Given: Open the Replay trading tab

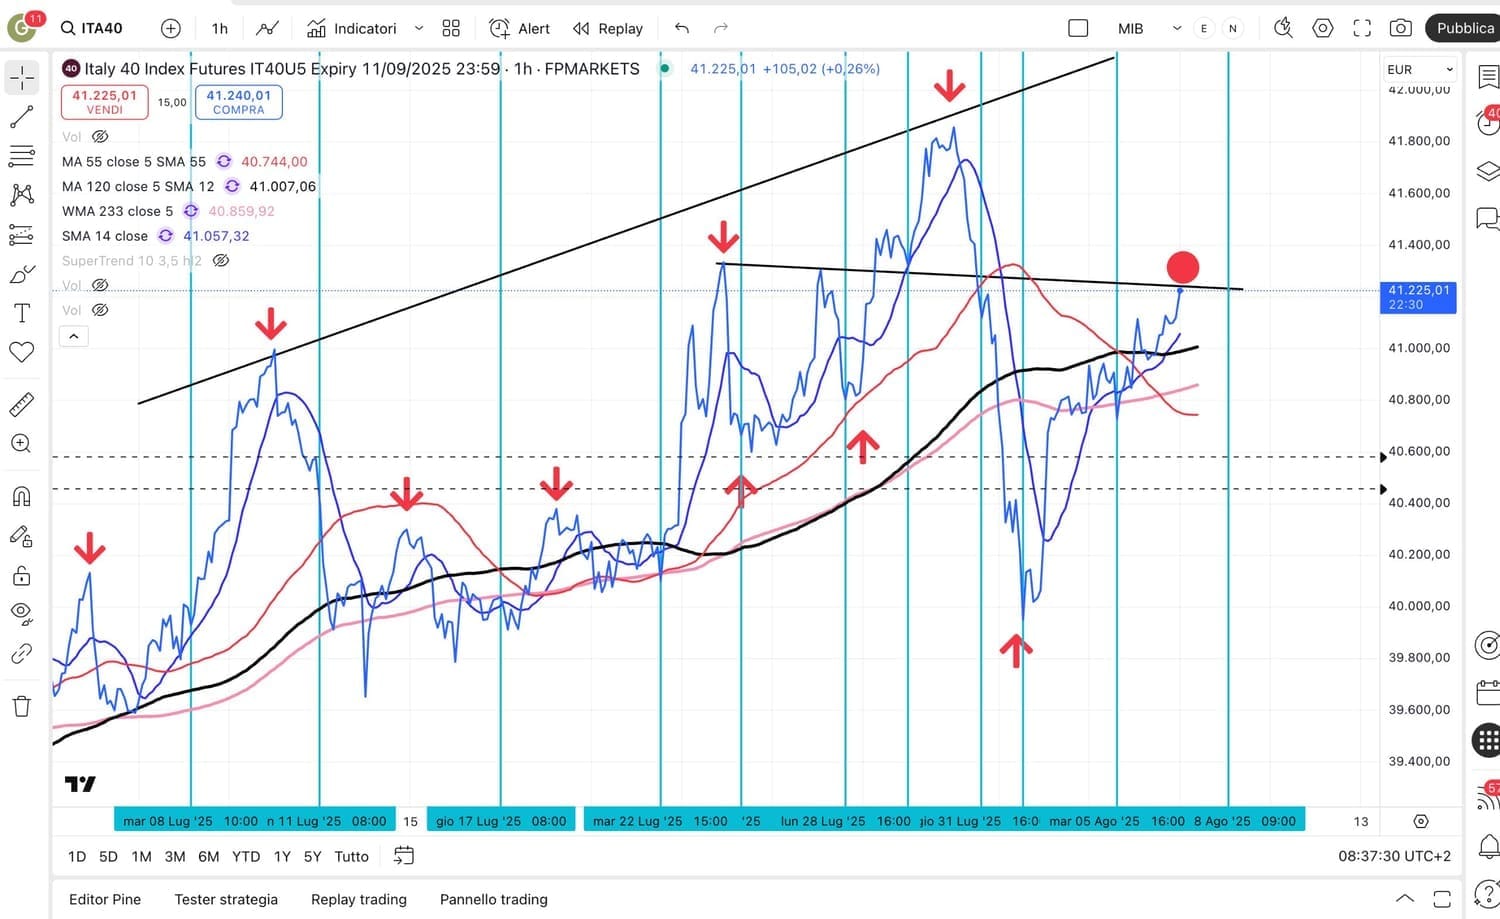Looking at the screenshot, I should click(359, 899).
